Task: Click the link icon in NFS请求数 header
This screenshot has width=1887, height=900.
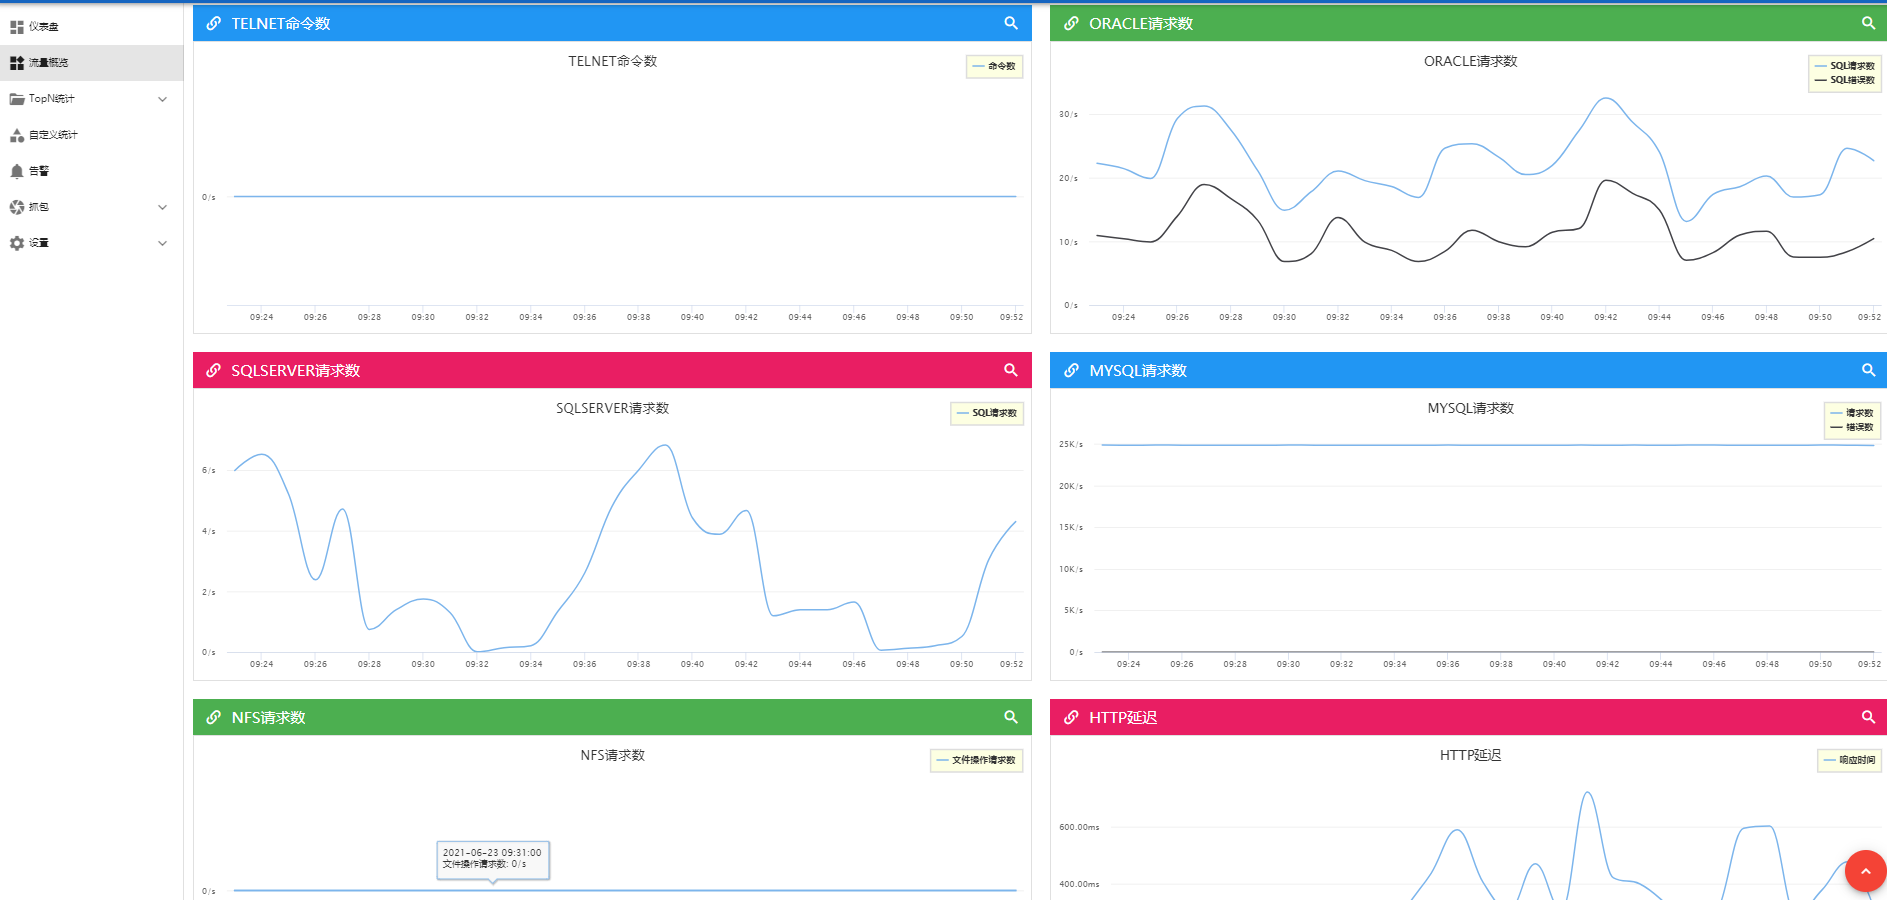Action: [213, 717]
